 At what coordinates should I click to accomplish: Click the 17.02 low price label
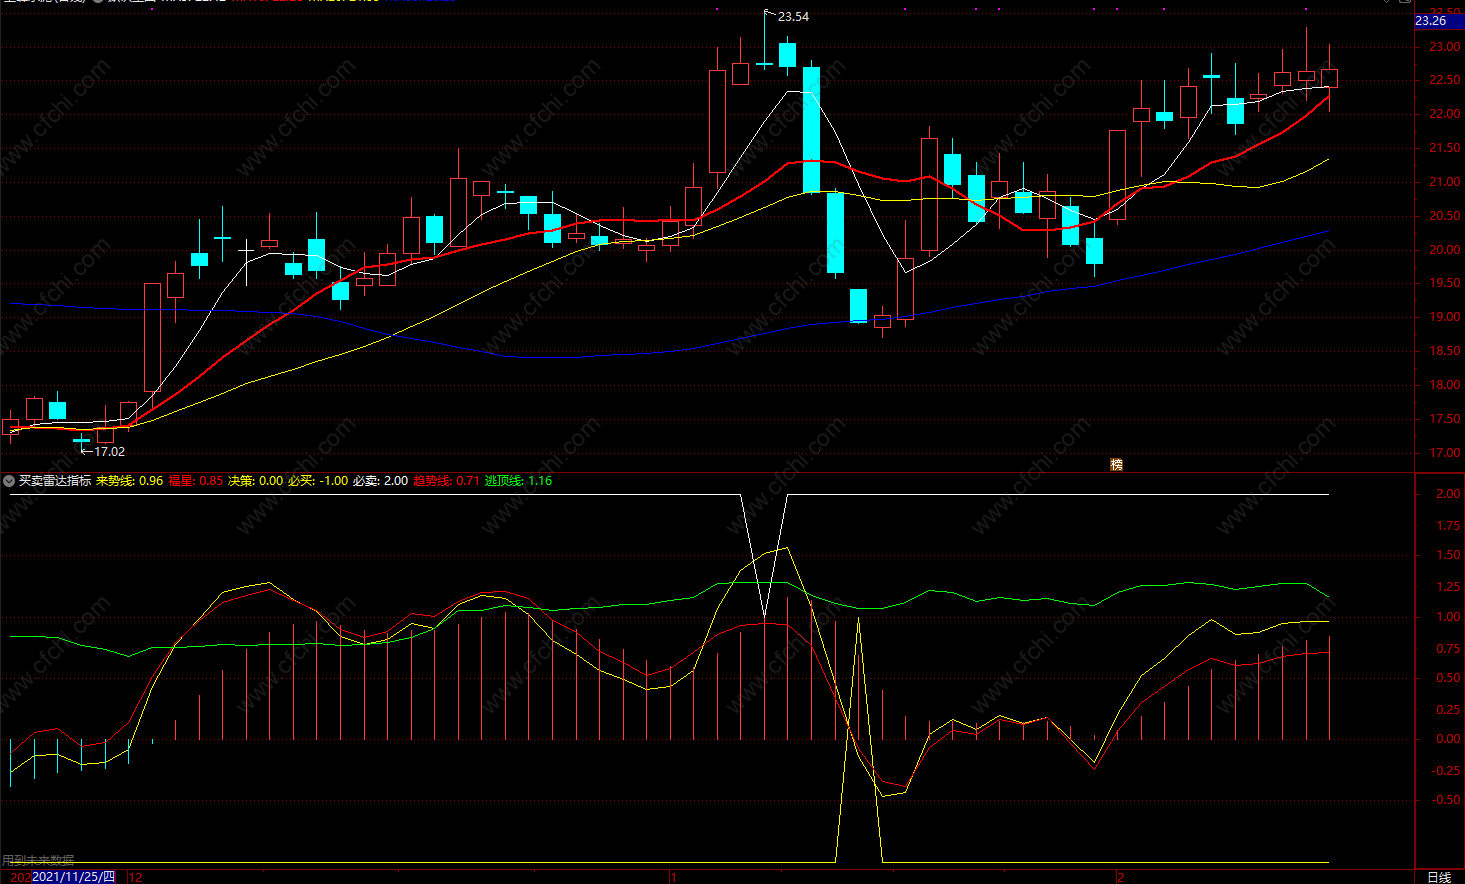pos(109,452)
